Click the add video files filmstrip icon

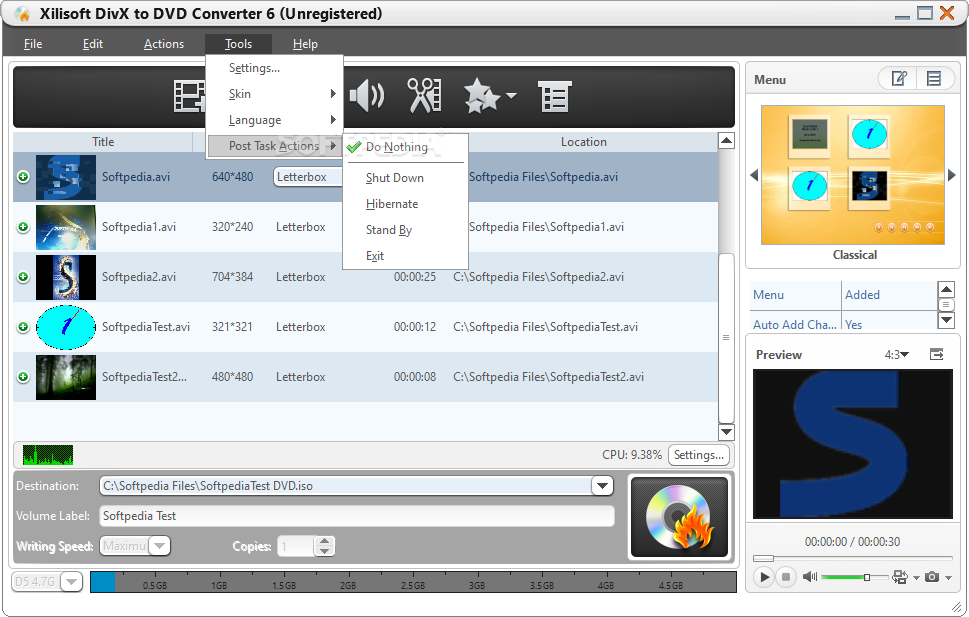pyautogui.click(x=190, y=96)
